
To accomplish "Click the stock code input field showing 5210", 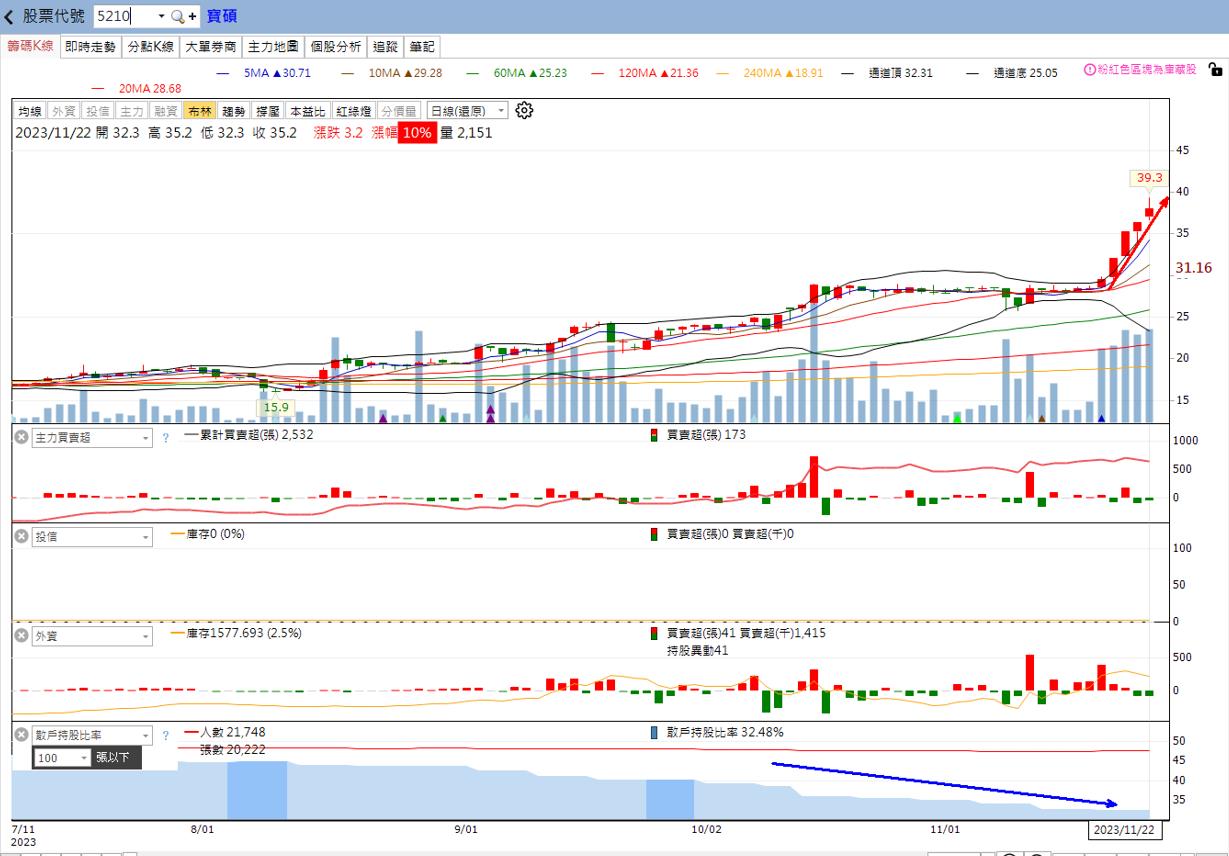I will pos(124,17).
